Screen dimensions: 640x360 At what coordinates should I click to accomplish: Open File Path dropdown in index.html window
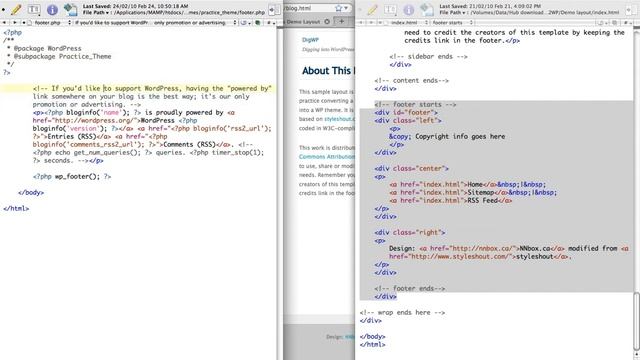point(453,13)
